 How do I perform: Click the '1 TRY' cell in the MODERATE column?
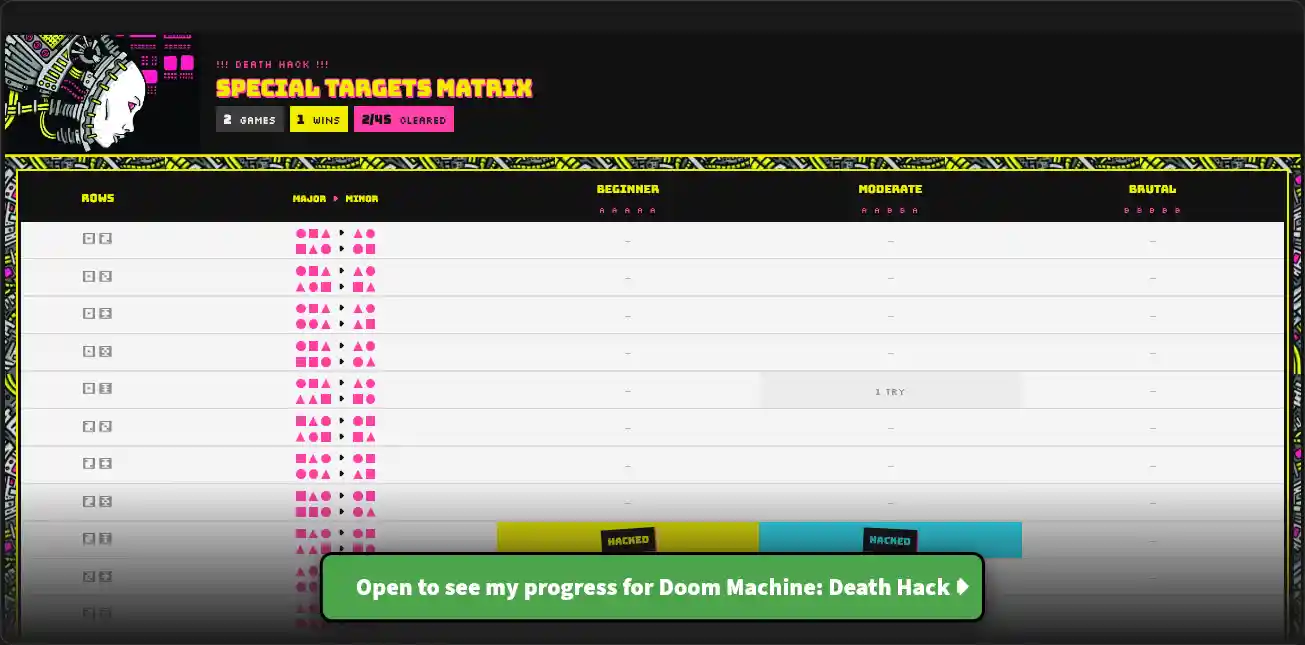890,391
